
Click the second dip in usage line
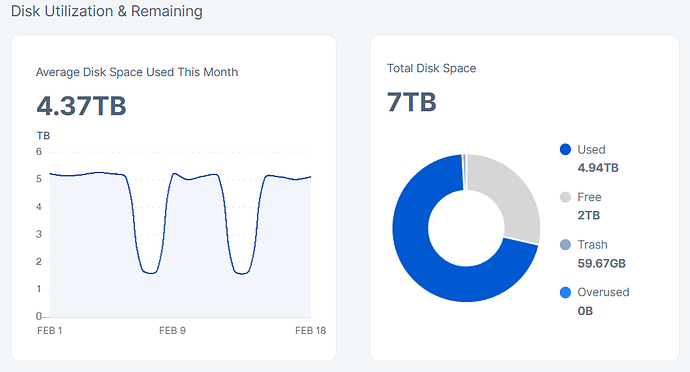coord(242,273)
